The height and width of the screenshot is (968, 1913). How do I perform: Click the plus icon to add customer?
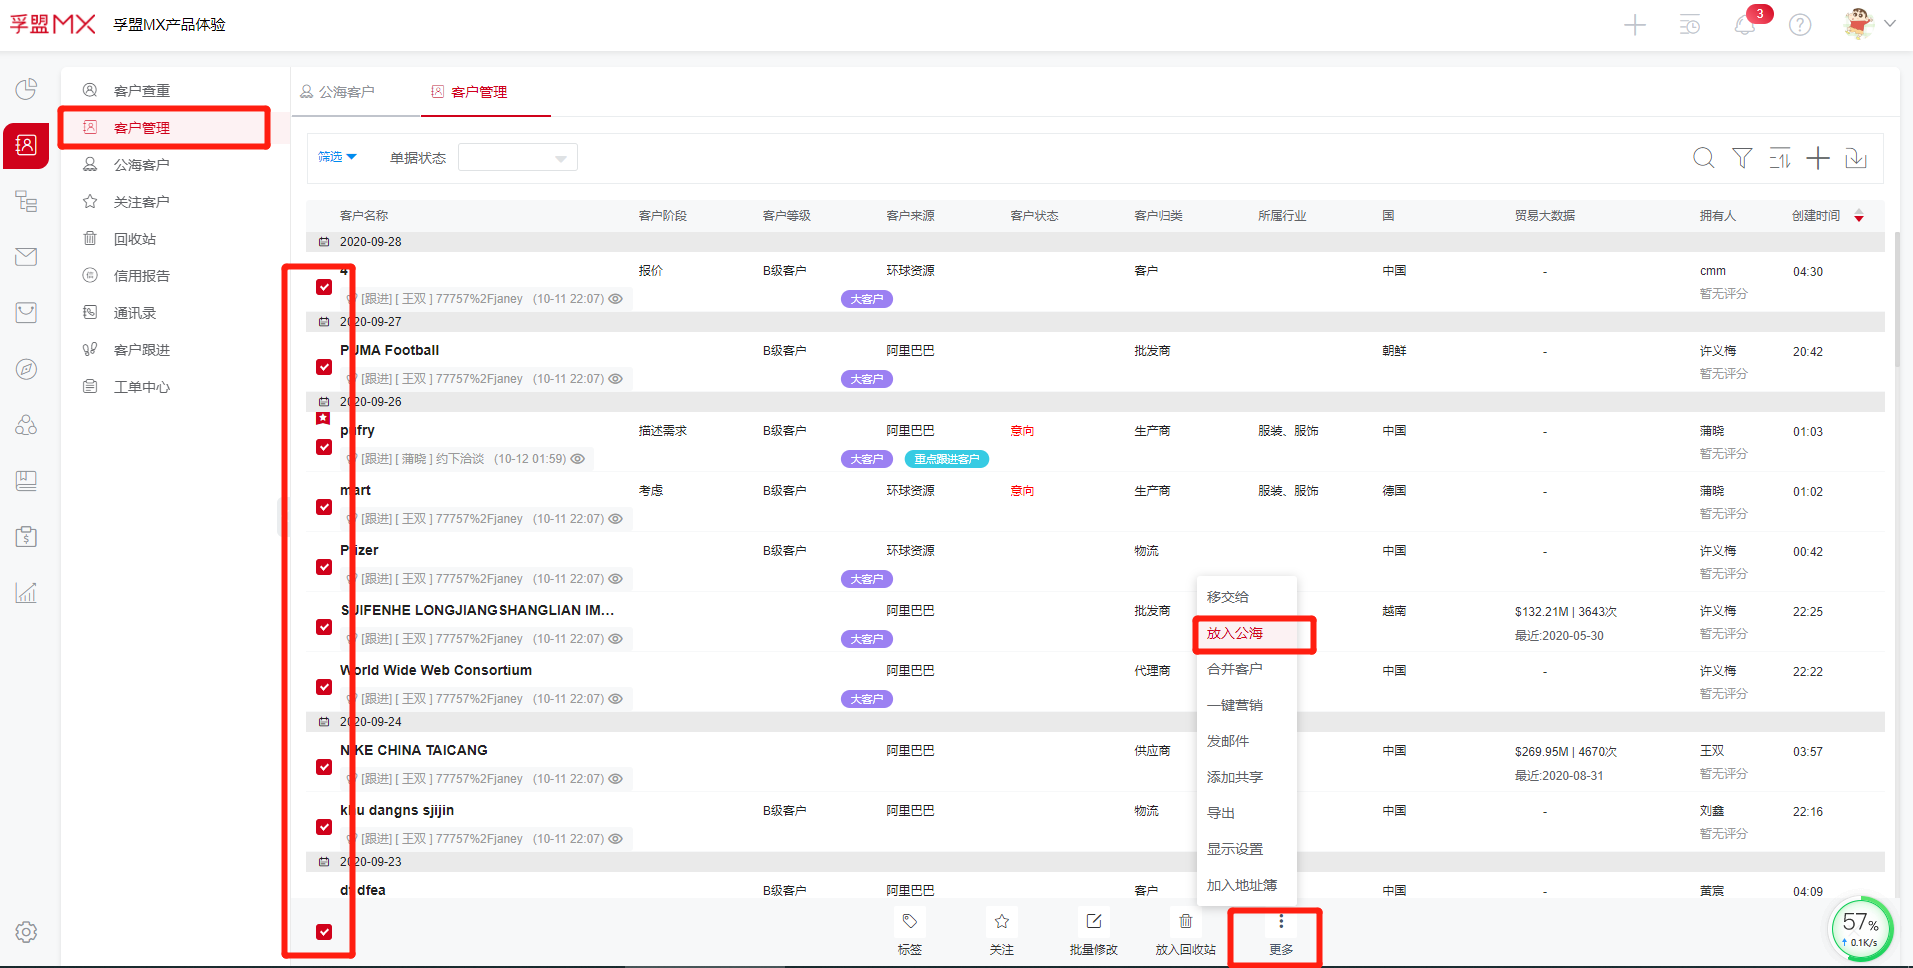point(1818,158)
